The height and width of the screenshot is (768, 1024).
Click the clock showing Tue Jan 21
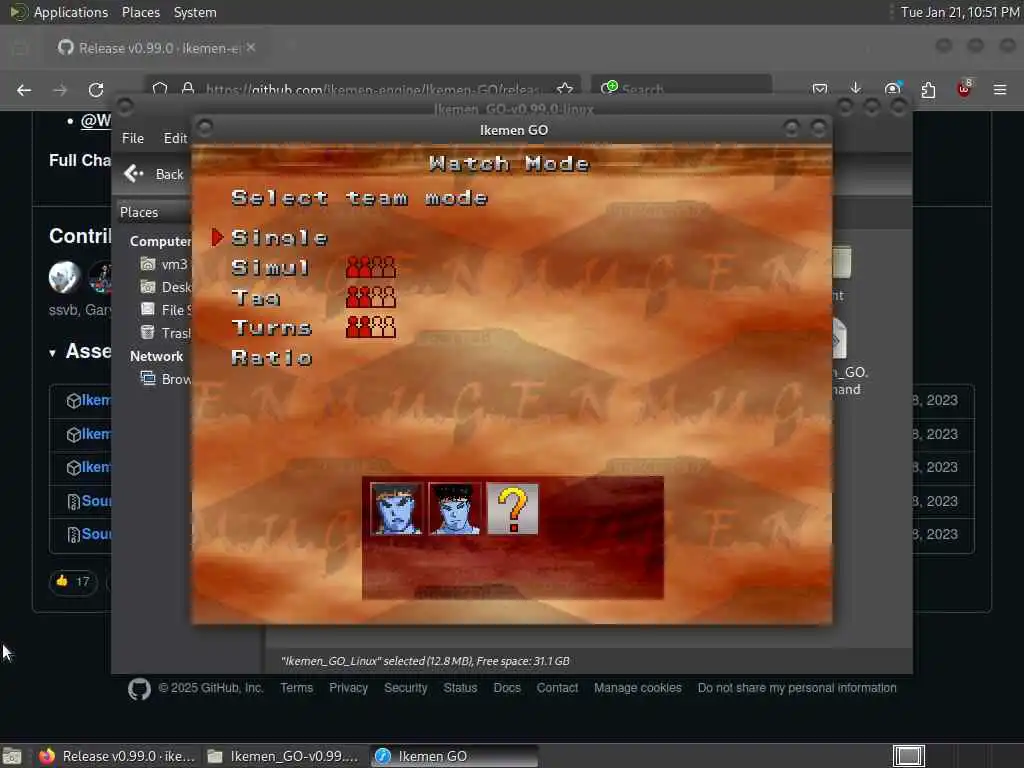point(959,12)
